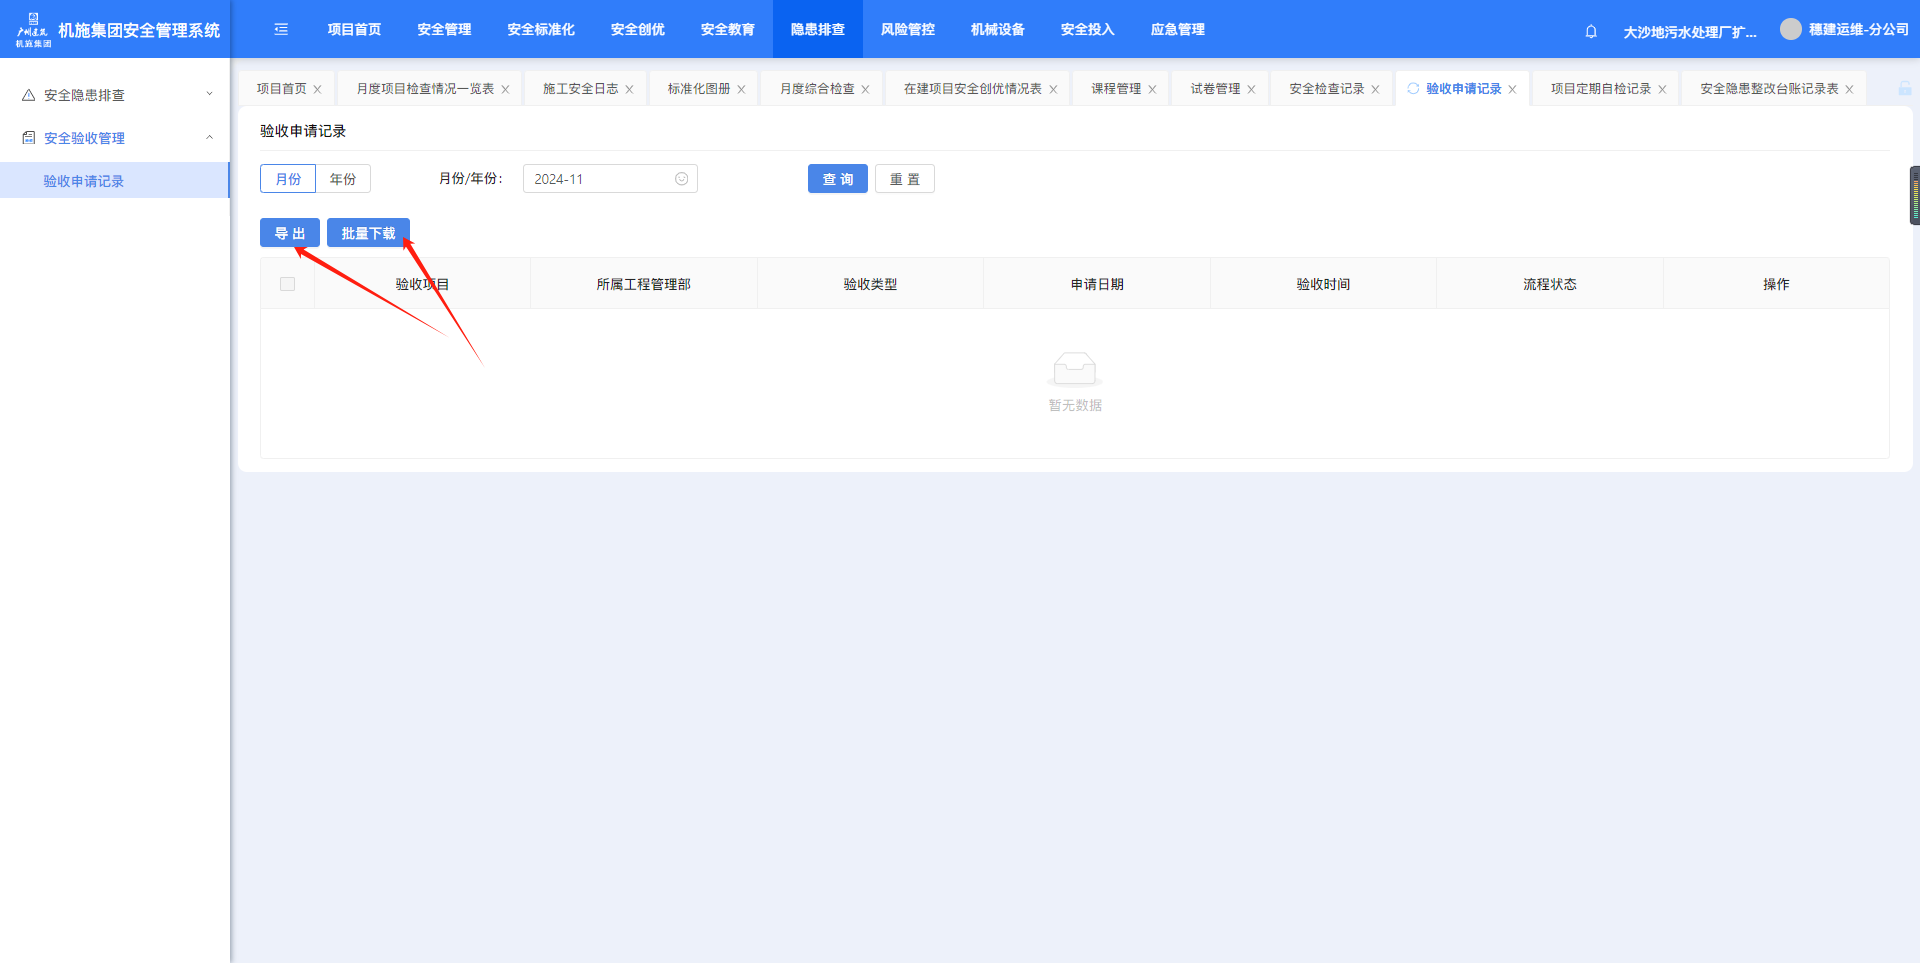This screenshot has width=1920, height=963.
Task: Click the lock icon at tab bar end
Action: 1904,89
